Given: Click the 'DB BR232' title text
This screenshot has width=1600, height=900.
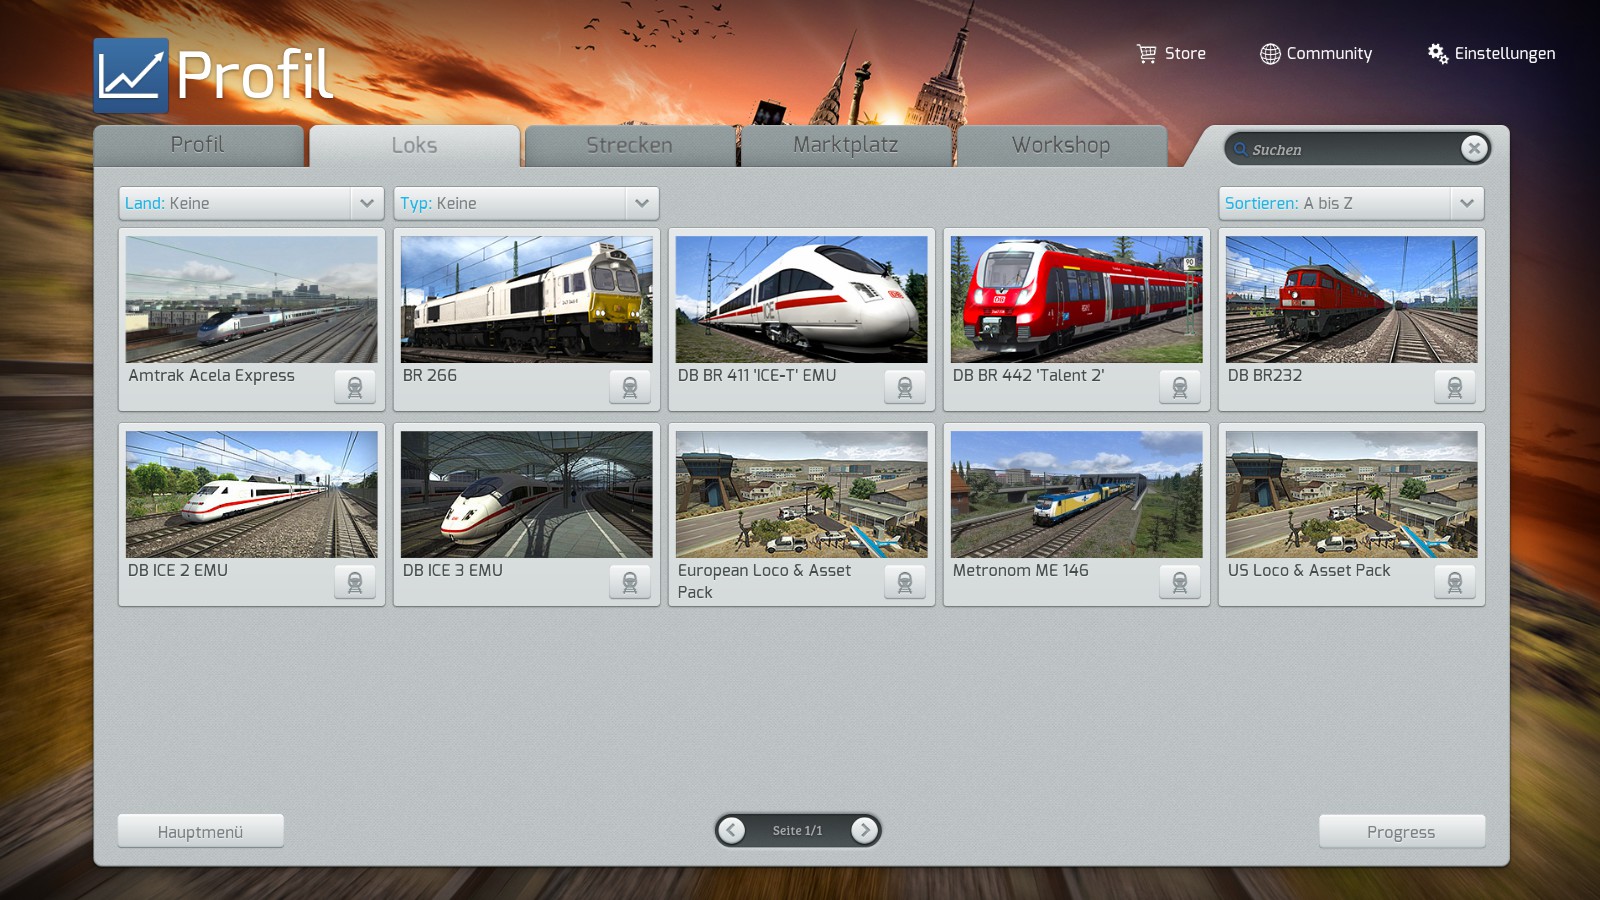Looking at the screenshot, I should tap(1265, 376).
